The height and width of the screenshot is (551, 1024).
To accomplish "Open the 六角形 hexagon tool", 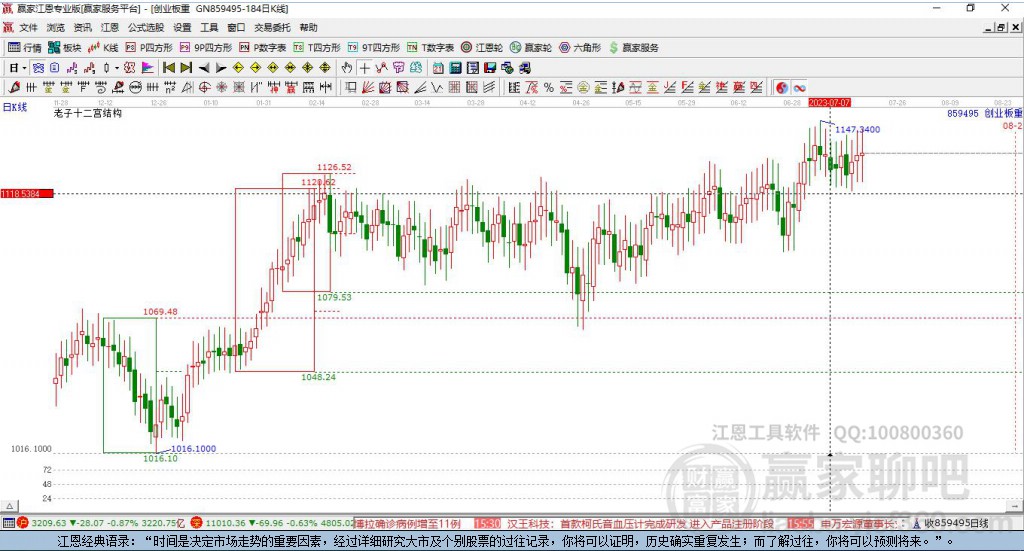I will pyautogui.click(x=580, y=48).
